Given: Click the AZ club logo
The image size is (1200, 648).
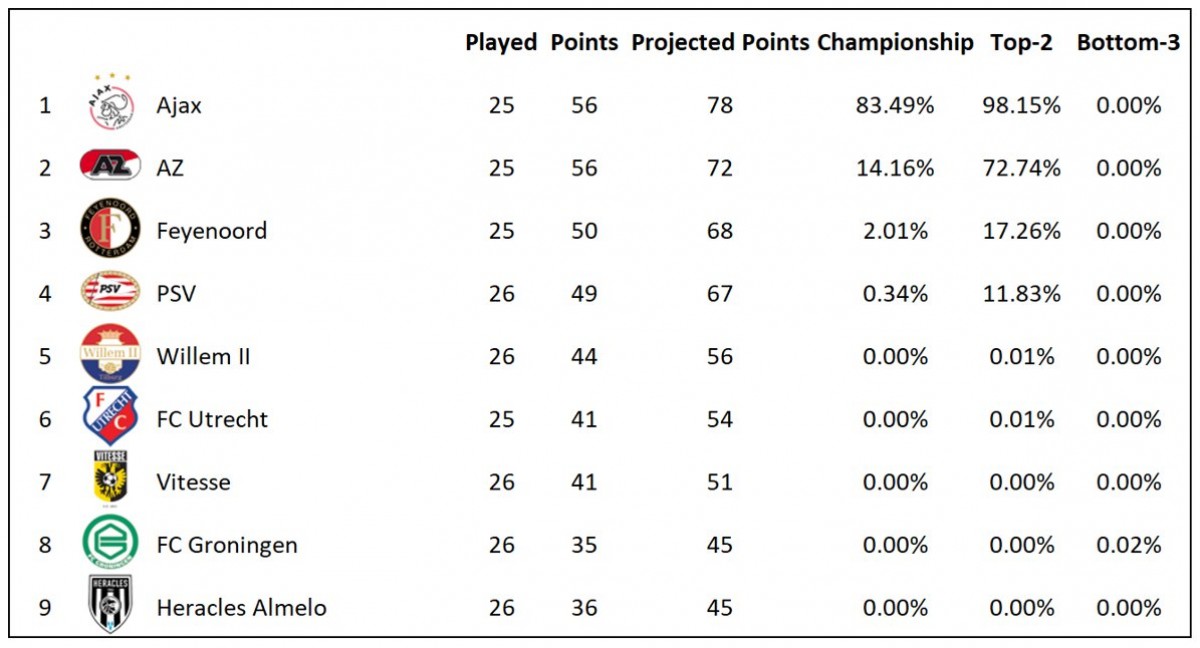Looking at the screenshot, I should pos(110,166).
